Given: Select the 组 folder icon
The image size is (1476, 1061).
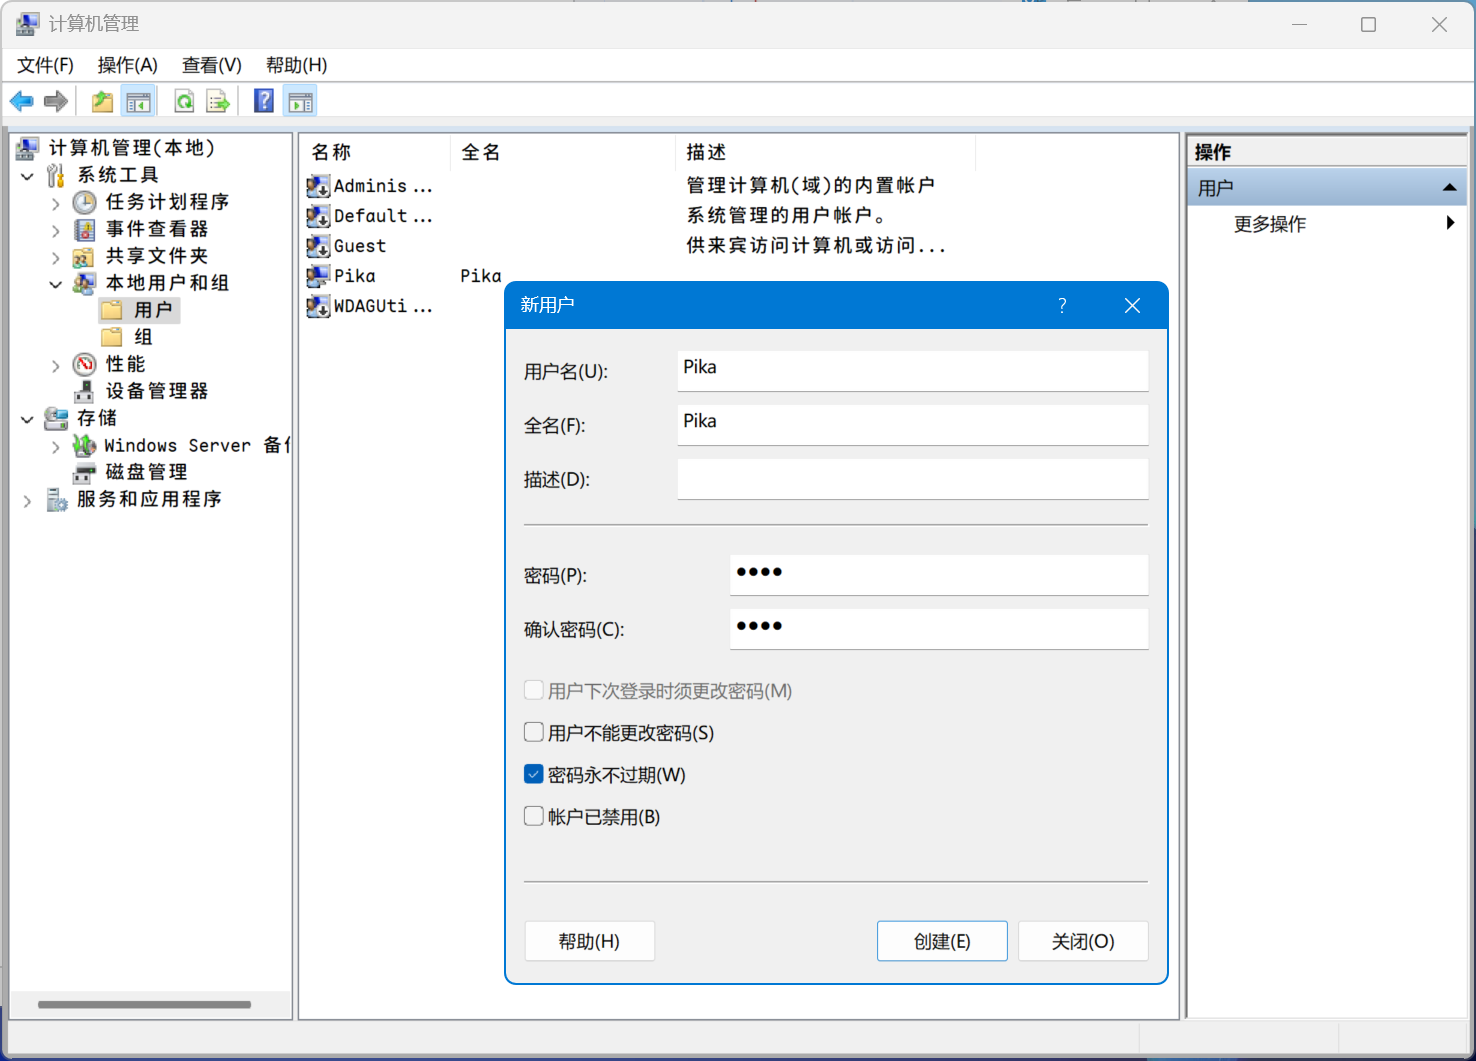Looking at the screenshot, I should (112, 337).
